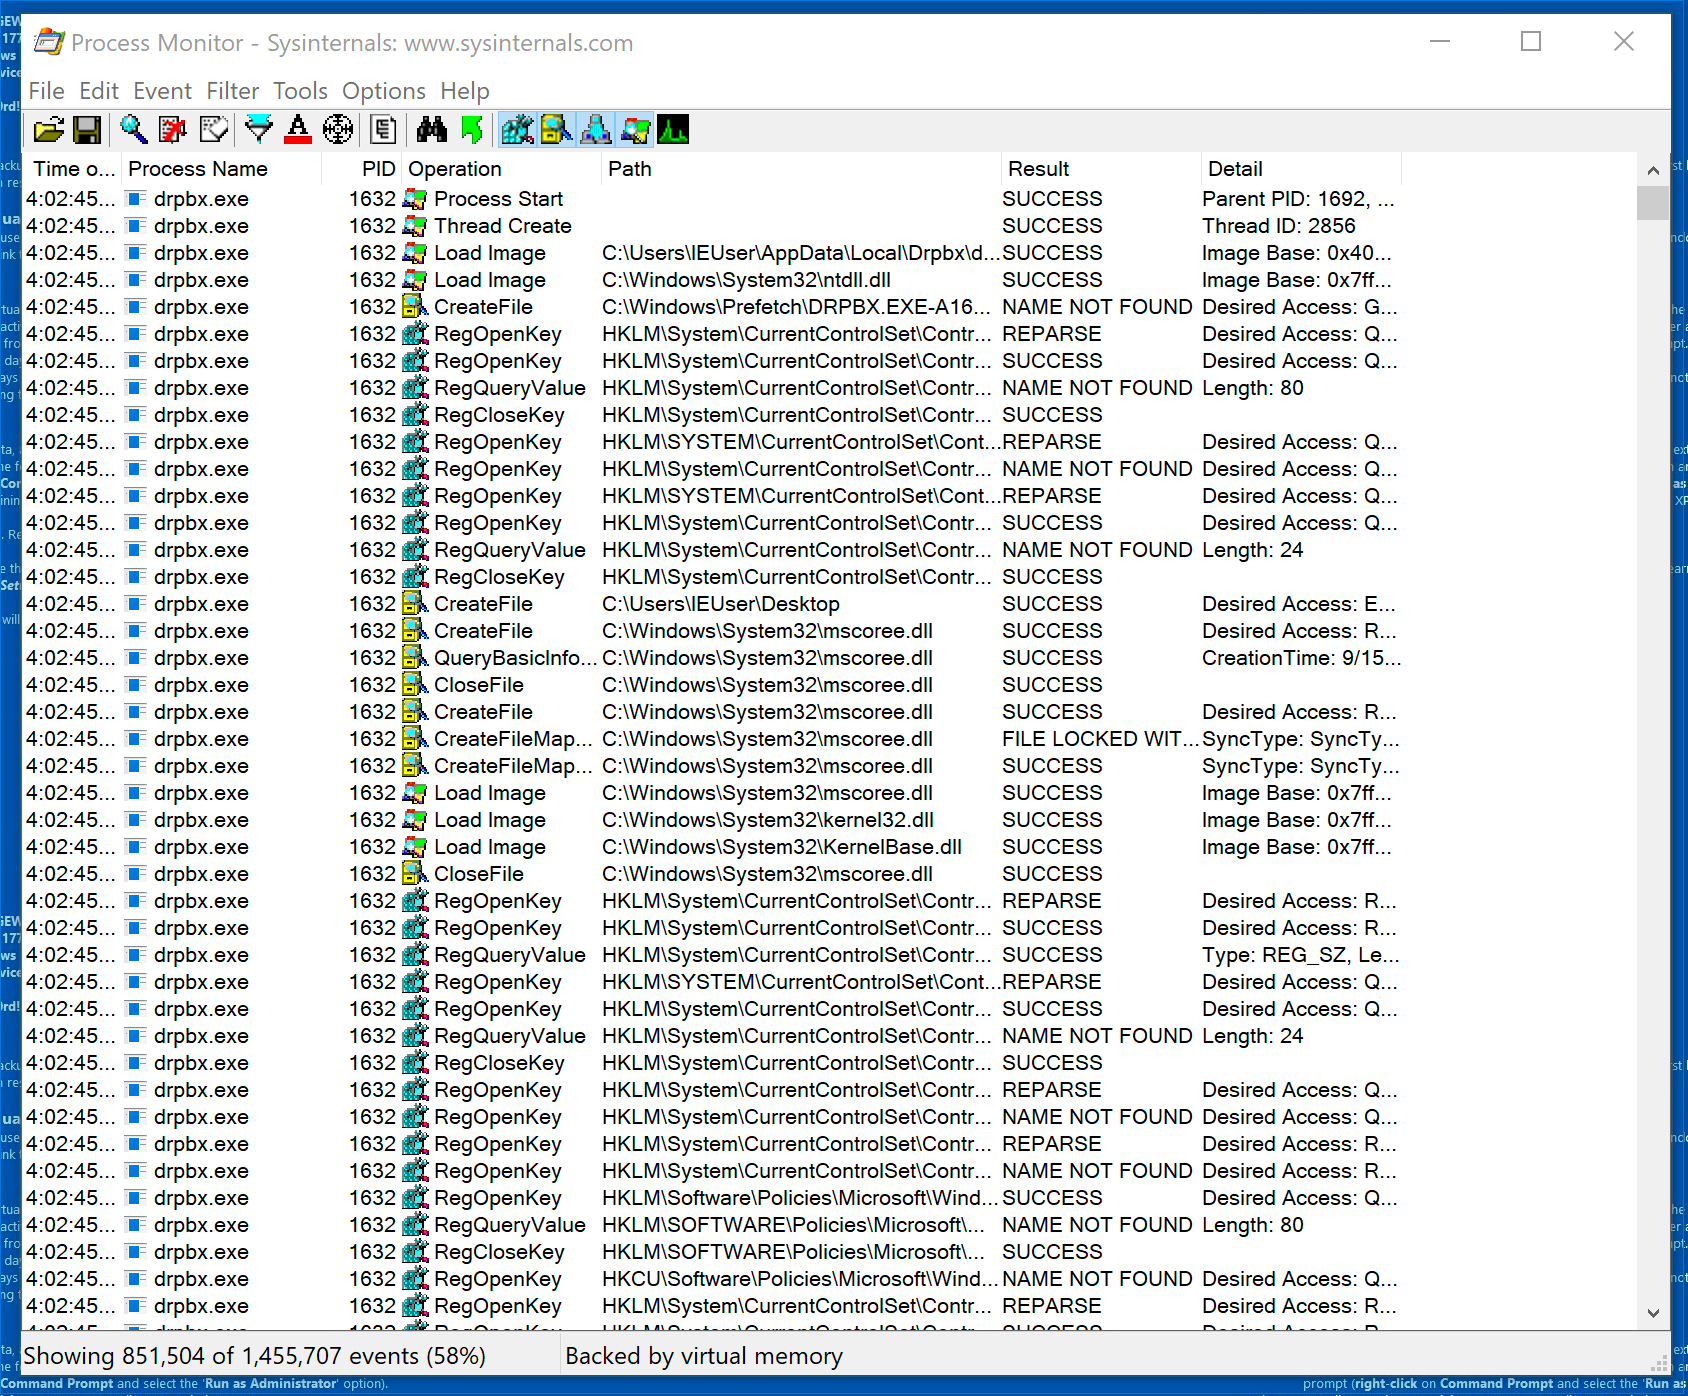Click the Parent PID: 1692 detail cell
Image resolution: width=1688 pixels, height=1396 pixels.
tap(1298, 199)
